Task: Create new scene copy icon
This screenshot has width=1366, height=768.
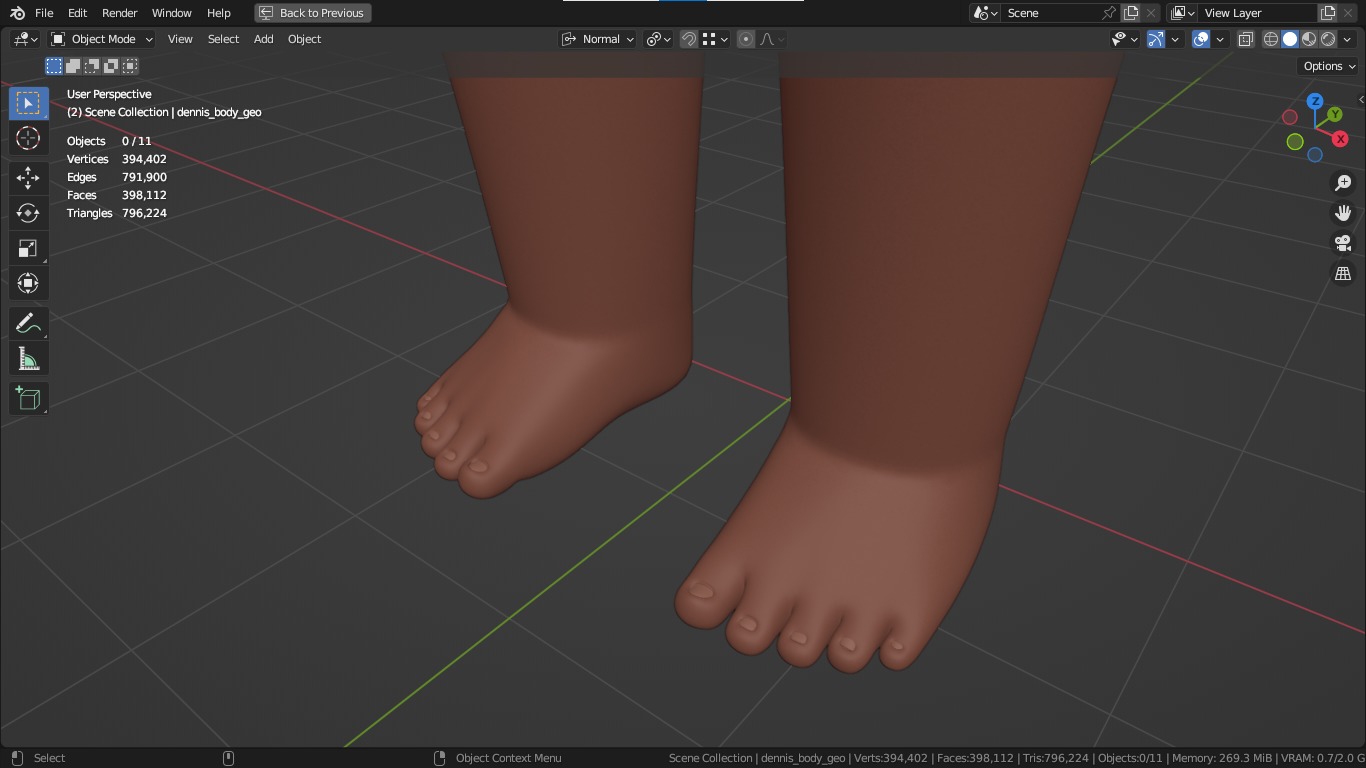Action: (1131, 13)
